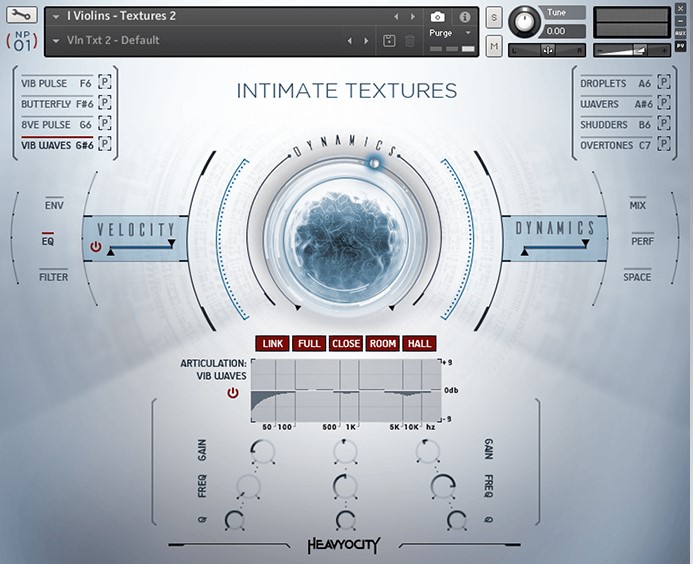Select the OVERTONES articulation

(x=615, y=145)
